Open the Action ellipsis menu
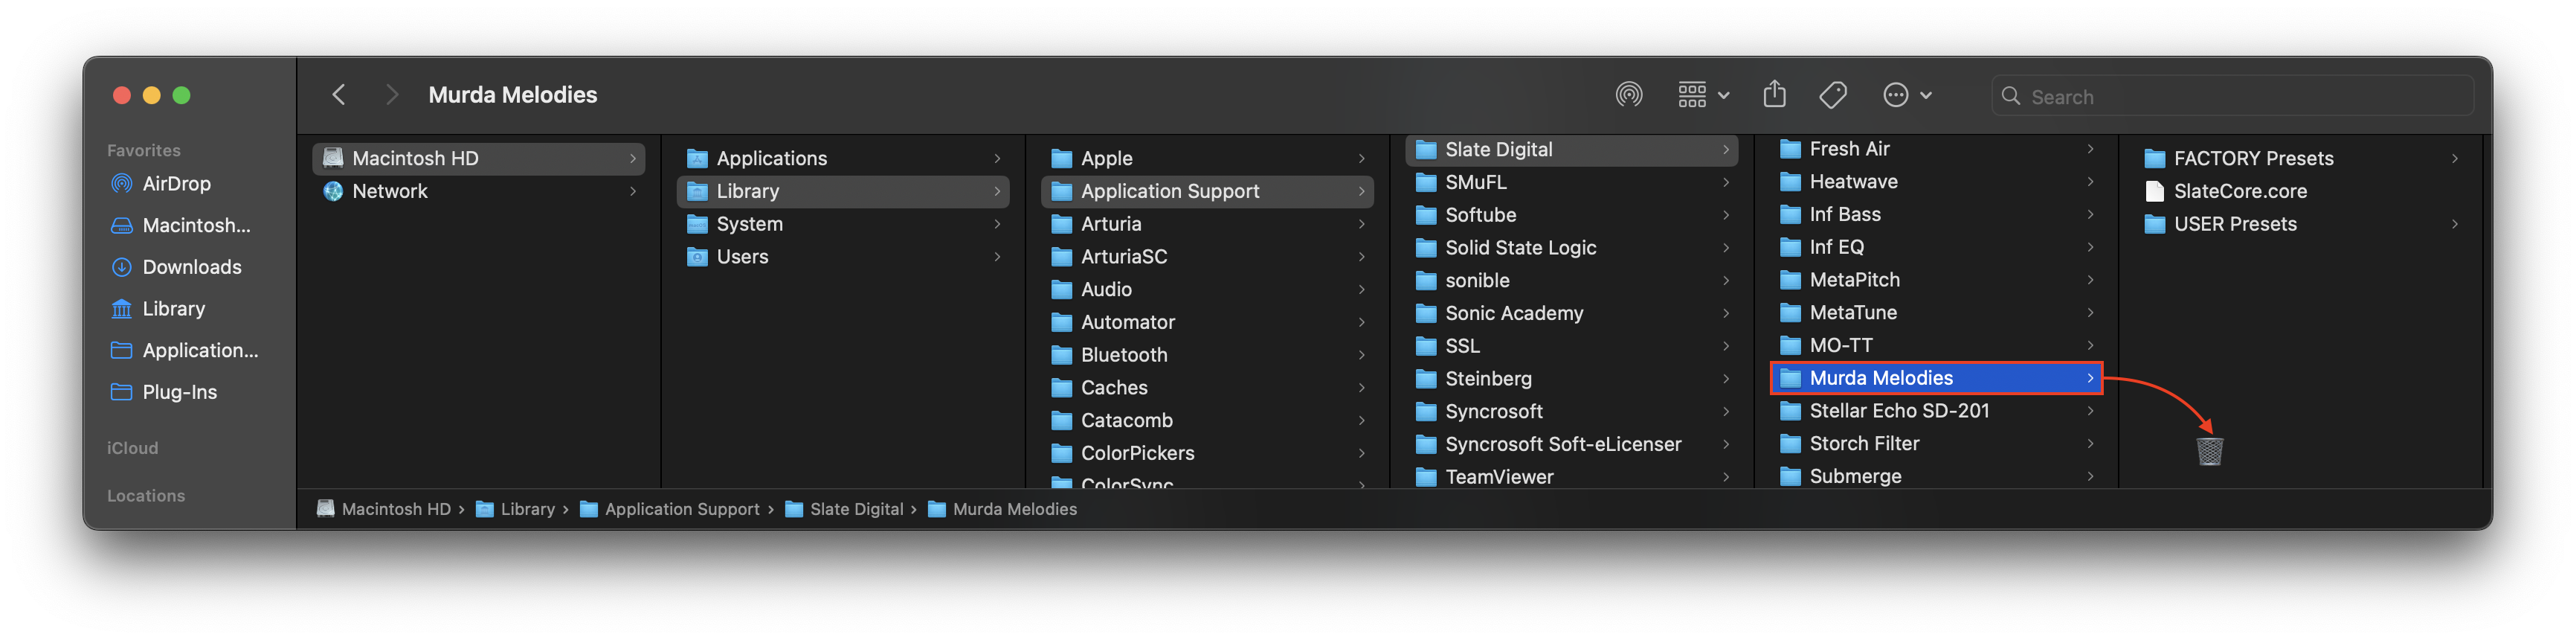Viewport: 2576px width, 640px height. (1907, 95)
